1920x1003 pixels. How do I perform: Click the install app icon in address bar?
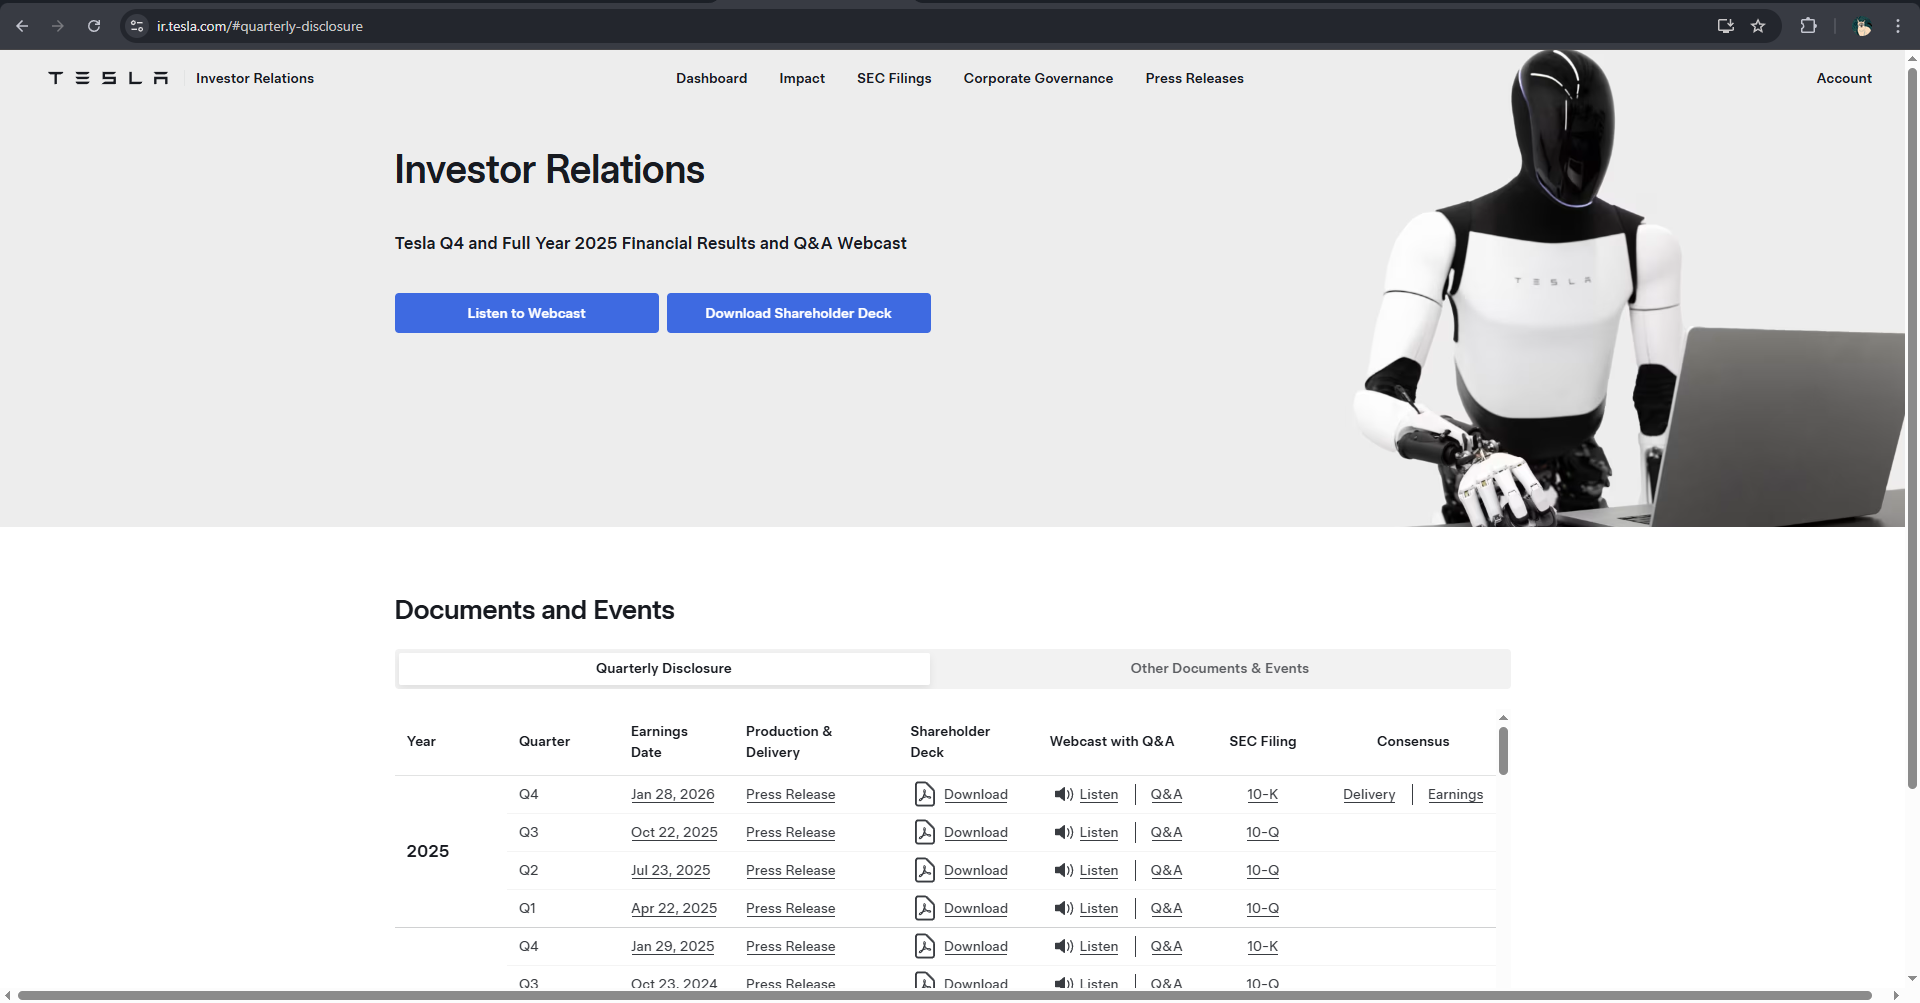pos(1725,26)
